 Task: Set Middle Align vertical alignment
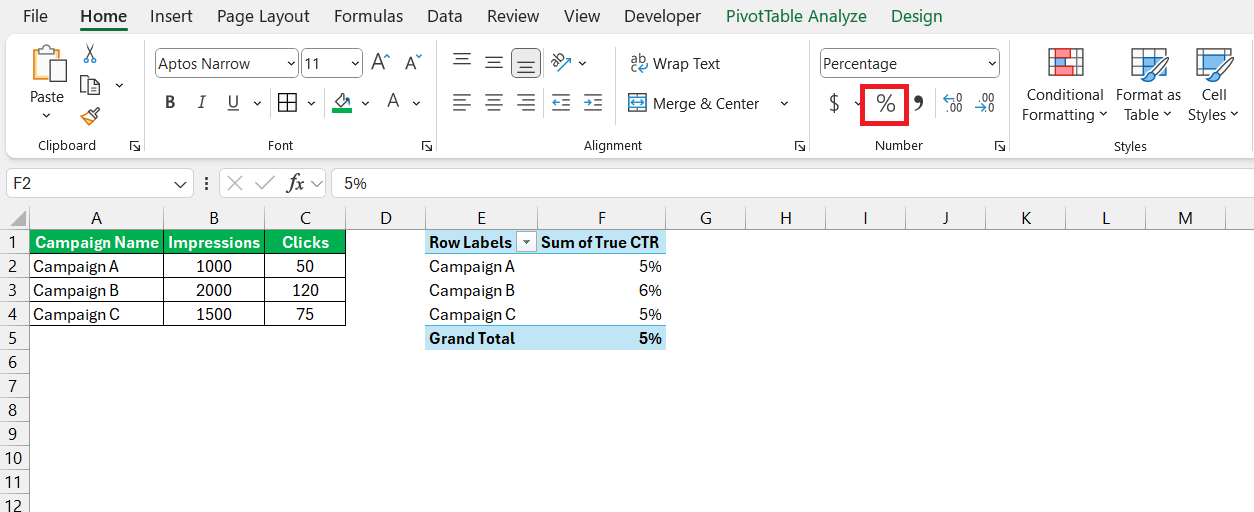pyautogui.click(x=494, y=62)
